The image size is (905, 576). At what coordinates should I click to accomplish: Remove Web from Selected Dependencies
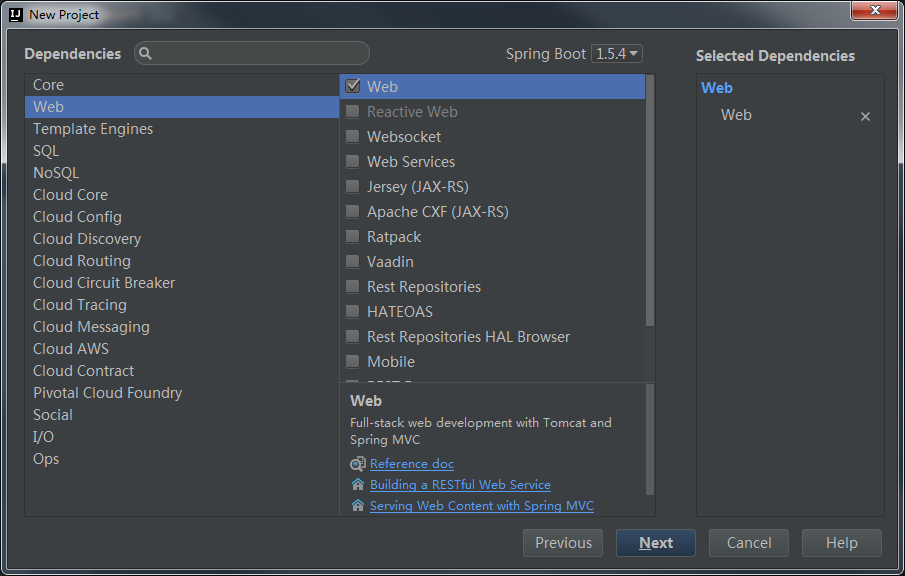[865, 117]
